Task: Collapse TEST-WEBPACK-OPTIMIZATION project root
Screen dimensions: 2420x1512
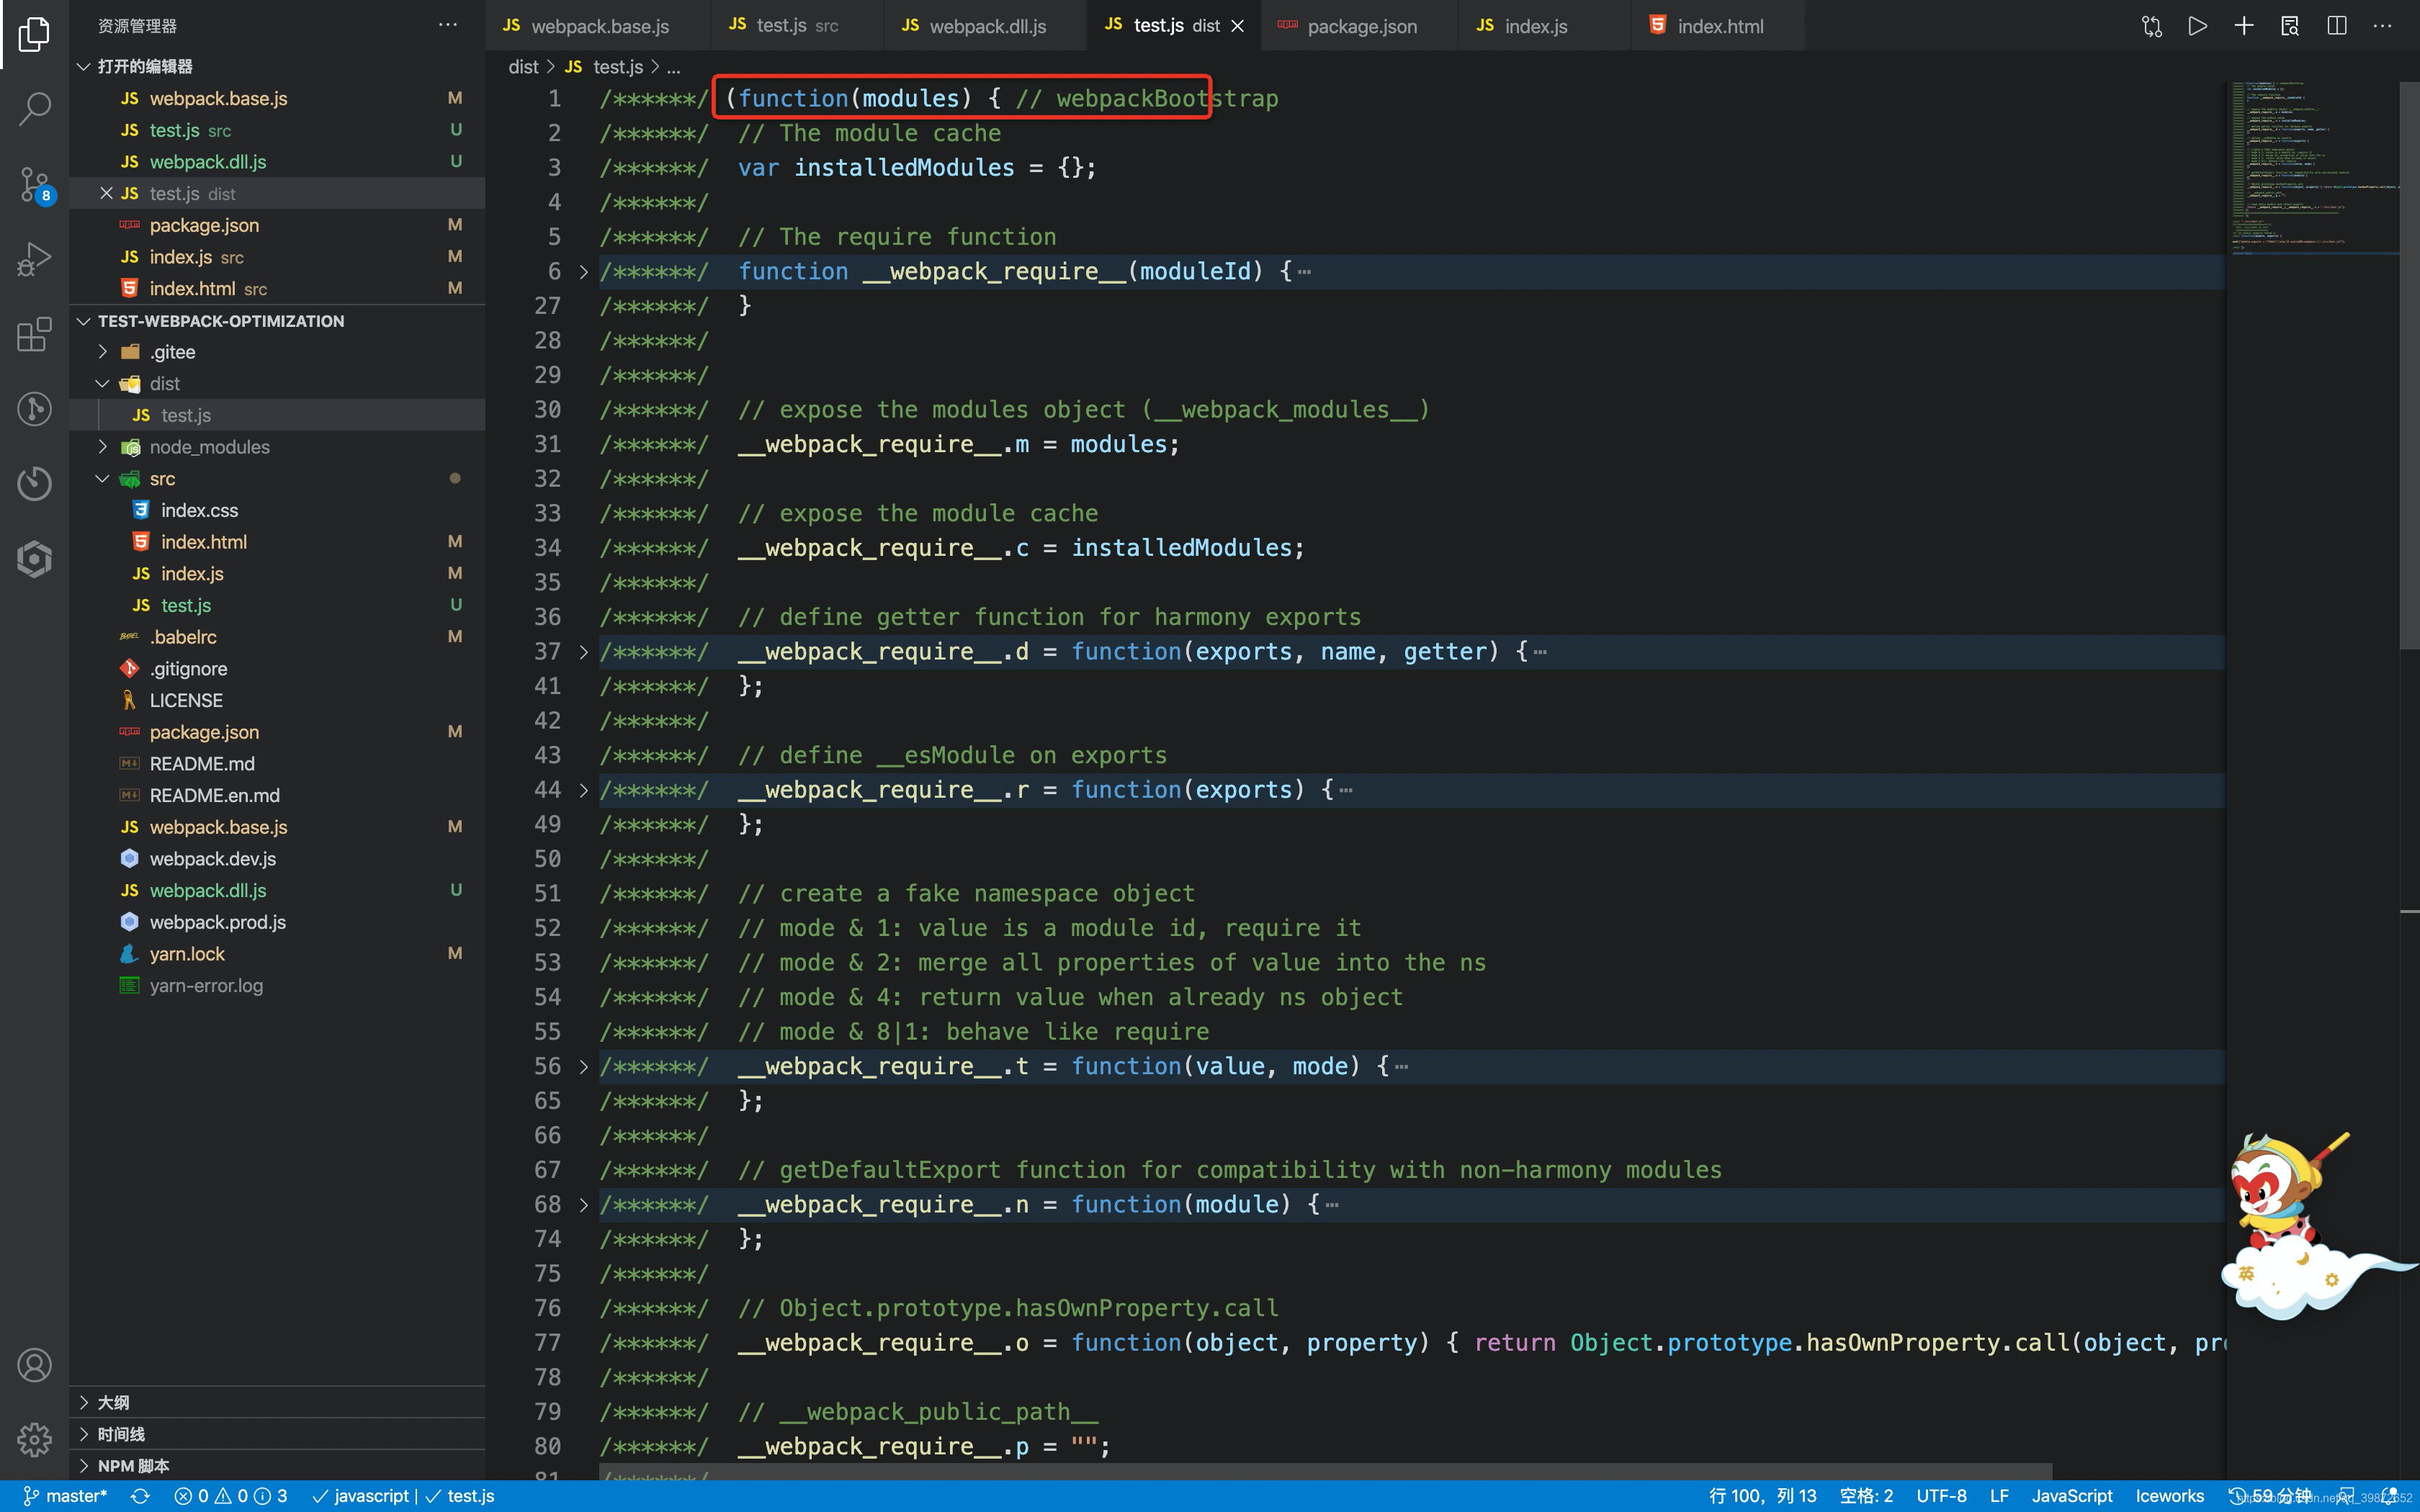Action: point(84,321)
